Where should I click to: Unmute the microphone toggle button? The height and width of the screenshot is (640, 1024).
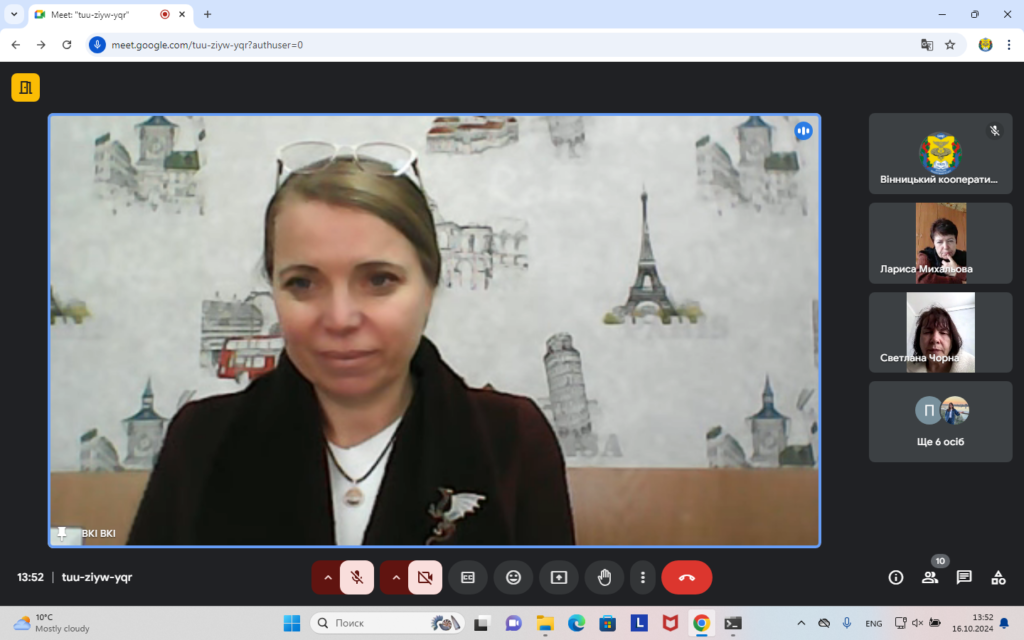[x=357, y=577]
